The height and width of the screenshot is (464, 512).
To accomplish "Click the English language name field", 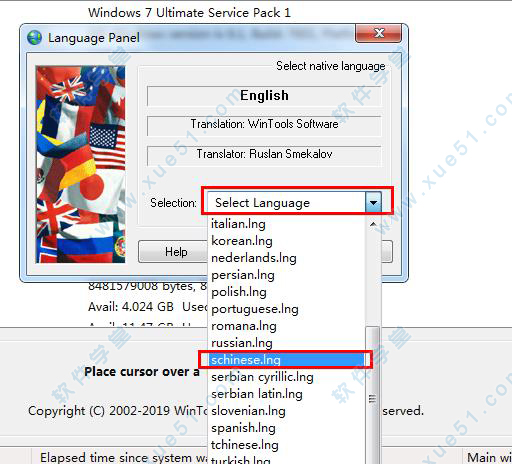I will pos(264,96).
